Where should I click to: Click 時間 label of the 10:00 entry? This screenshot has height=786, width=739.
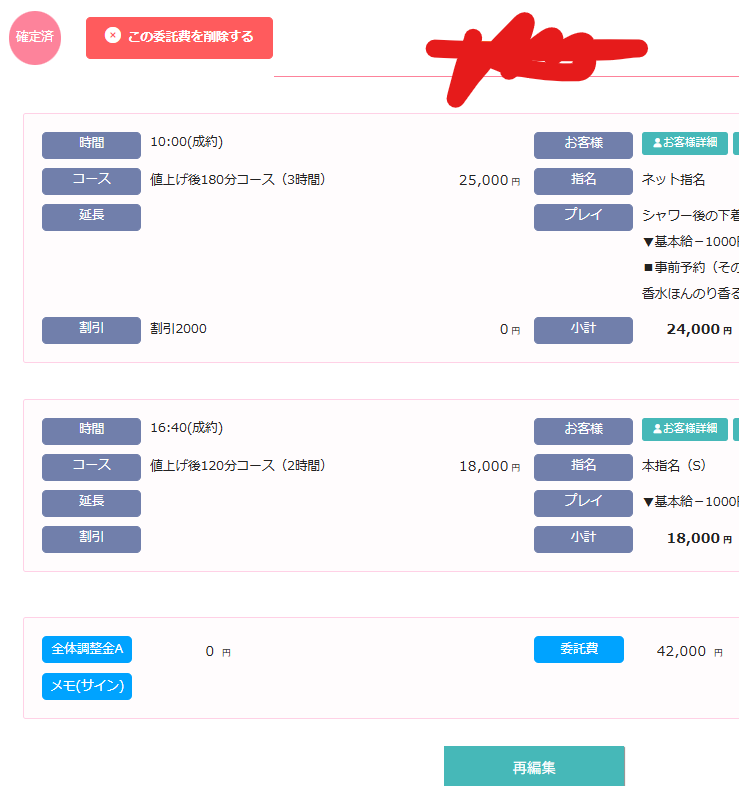91,145
